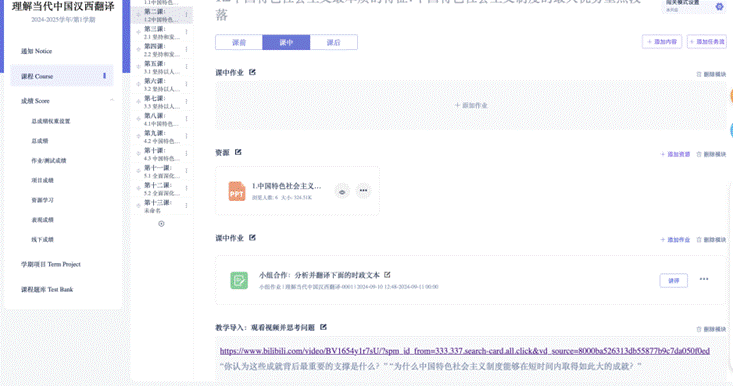The width and height of the screenshot is (733, 386).
Task: Click the 添加任务流 button
Action: point(707,42)
